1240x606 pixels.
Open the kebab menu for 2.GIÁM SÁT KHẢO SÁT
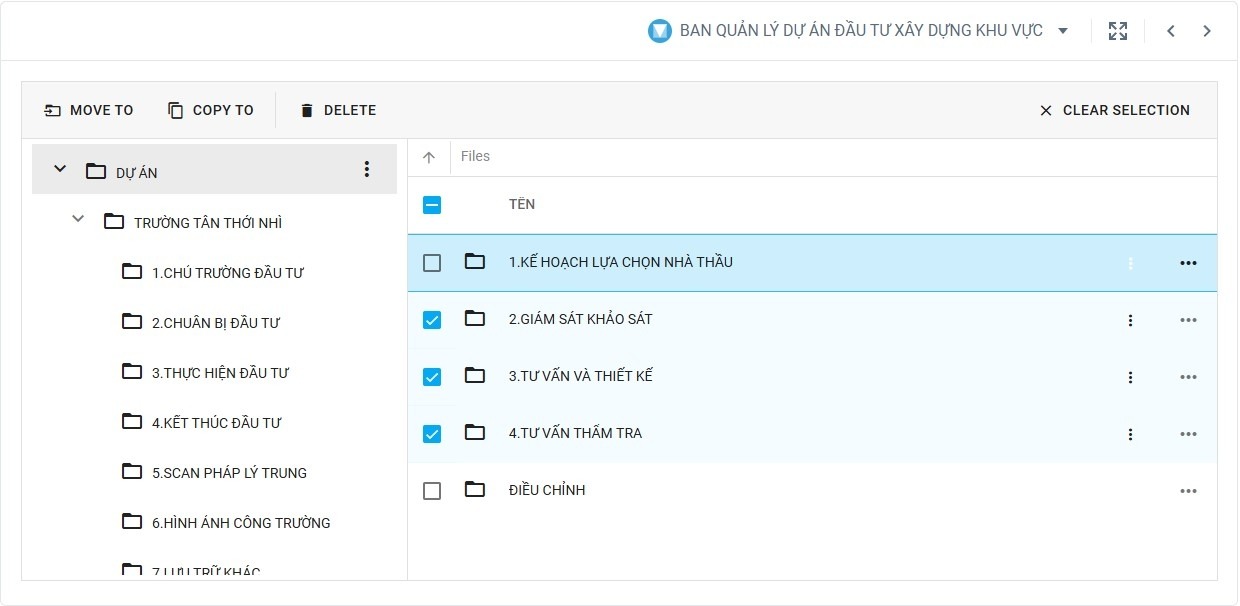coord(1130,320)
